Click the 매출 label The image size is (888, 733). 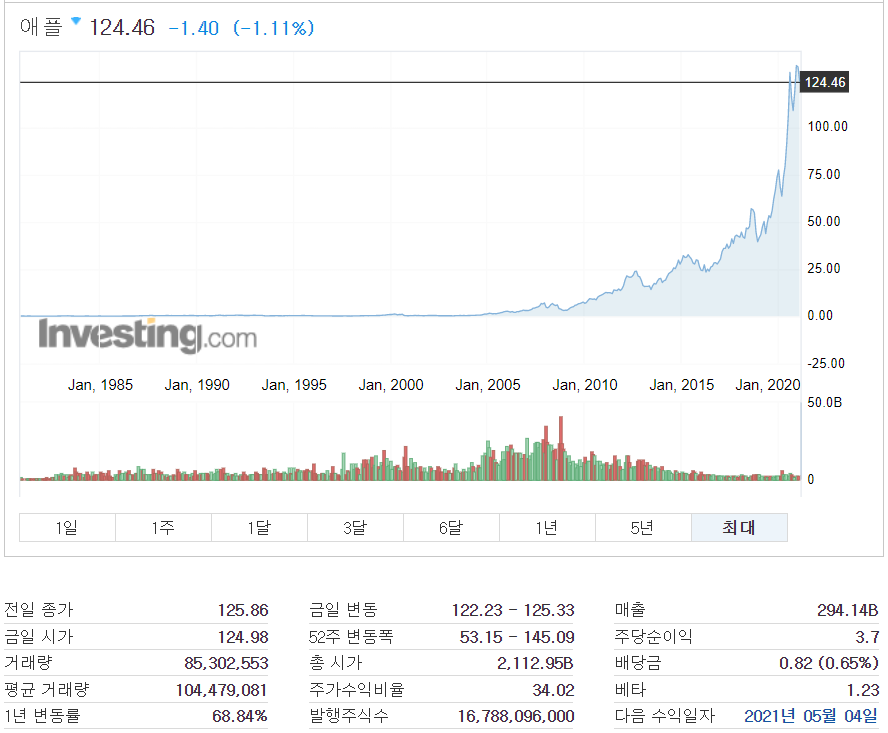pyautogui.click(x=630, y=610)
